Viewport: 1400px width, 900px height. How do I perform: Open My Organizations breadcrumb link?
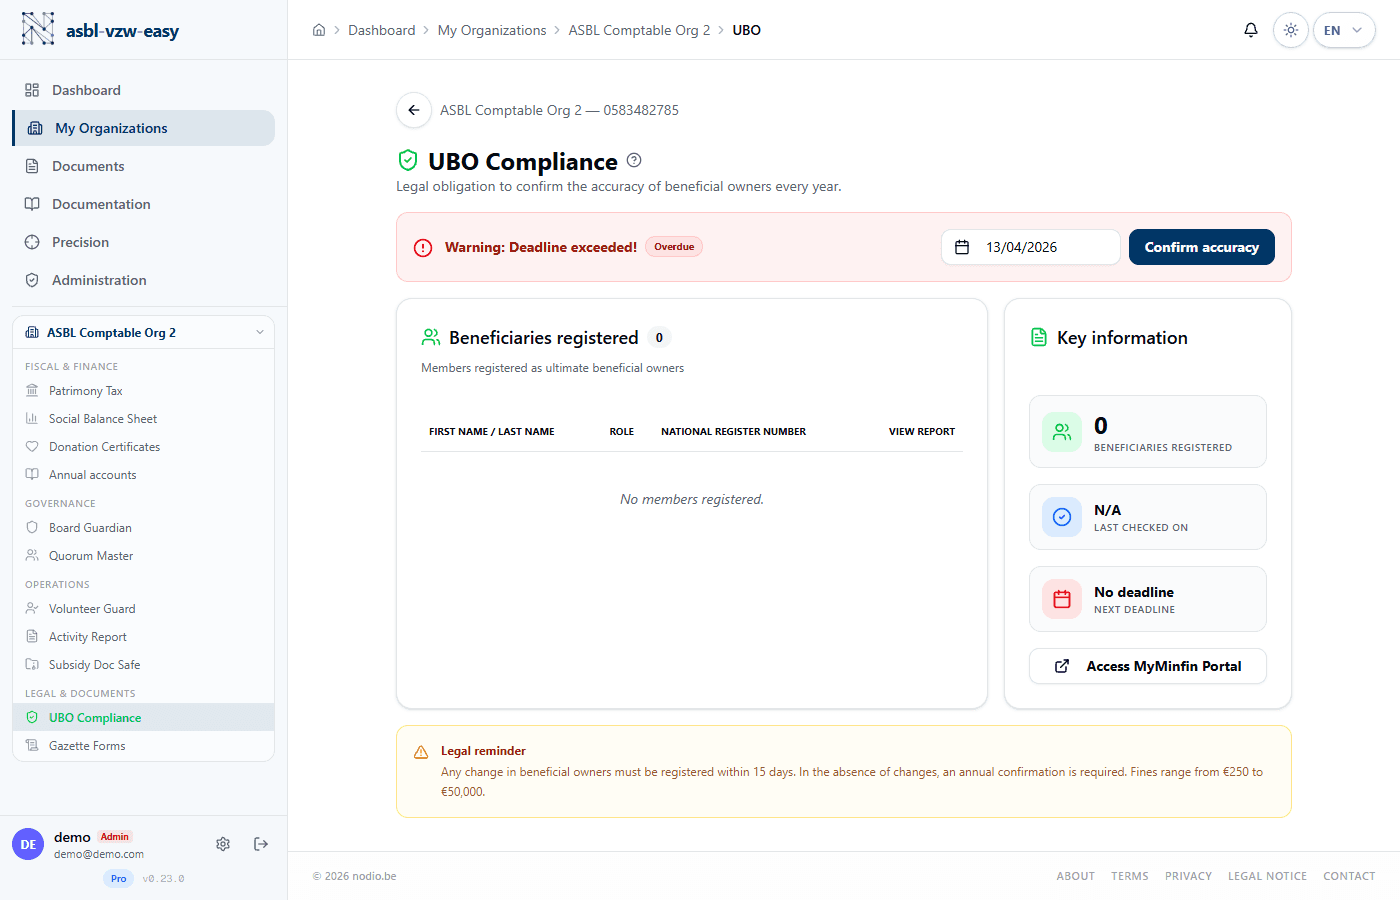[x=492, y=30]
